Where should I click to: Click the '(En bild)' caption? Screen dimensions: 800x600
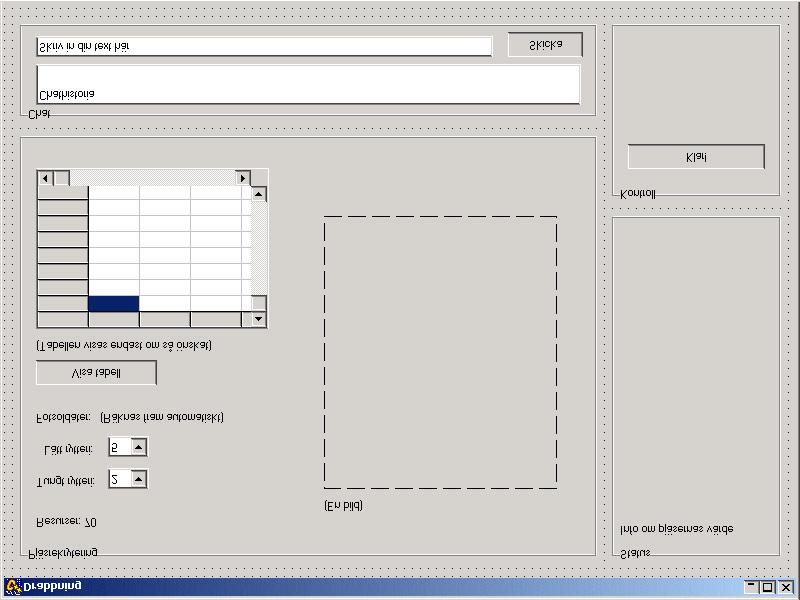[343, 506]
